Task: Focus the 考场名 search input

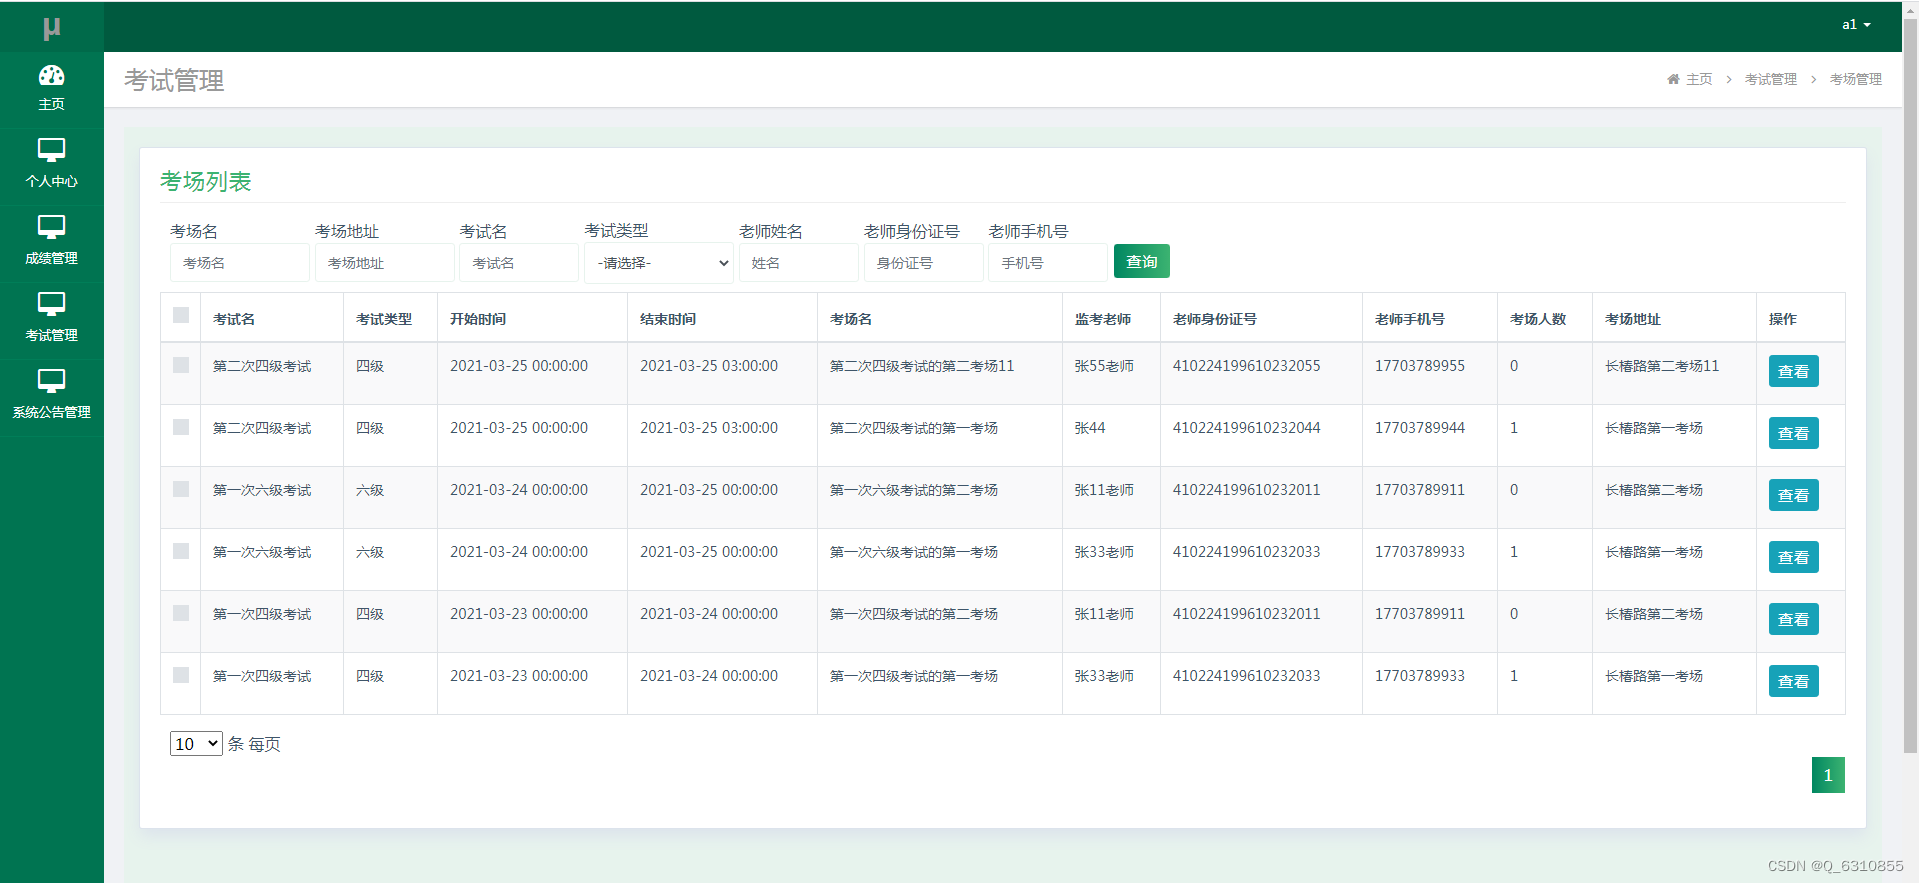Action: [240, 263]
